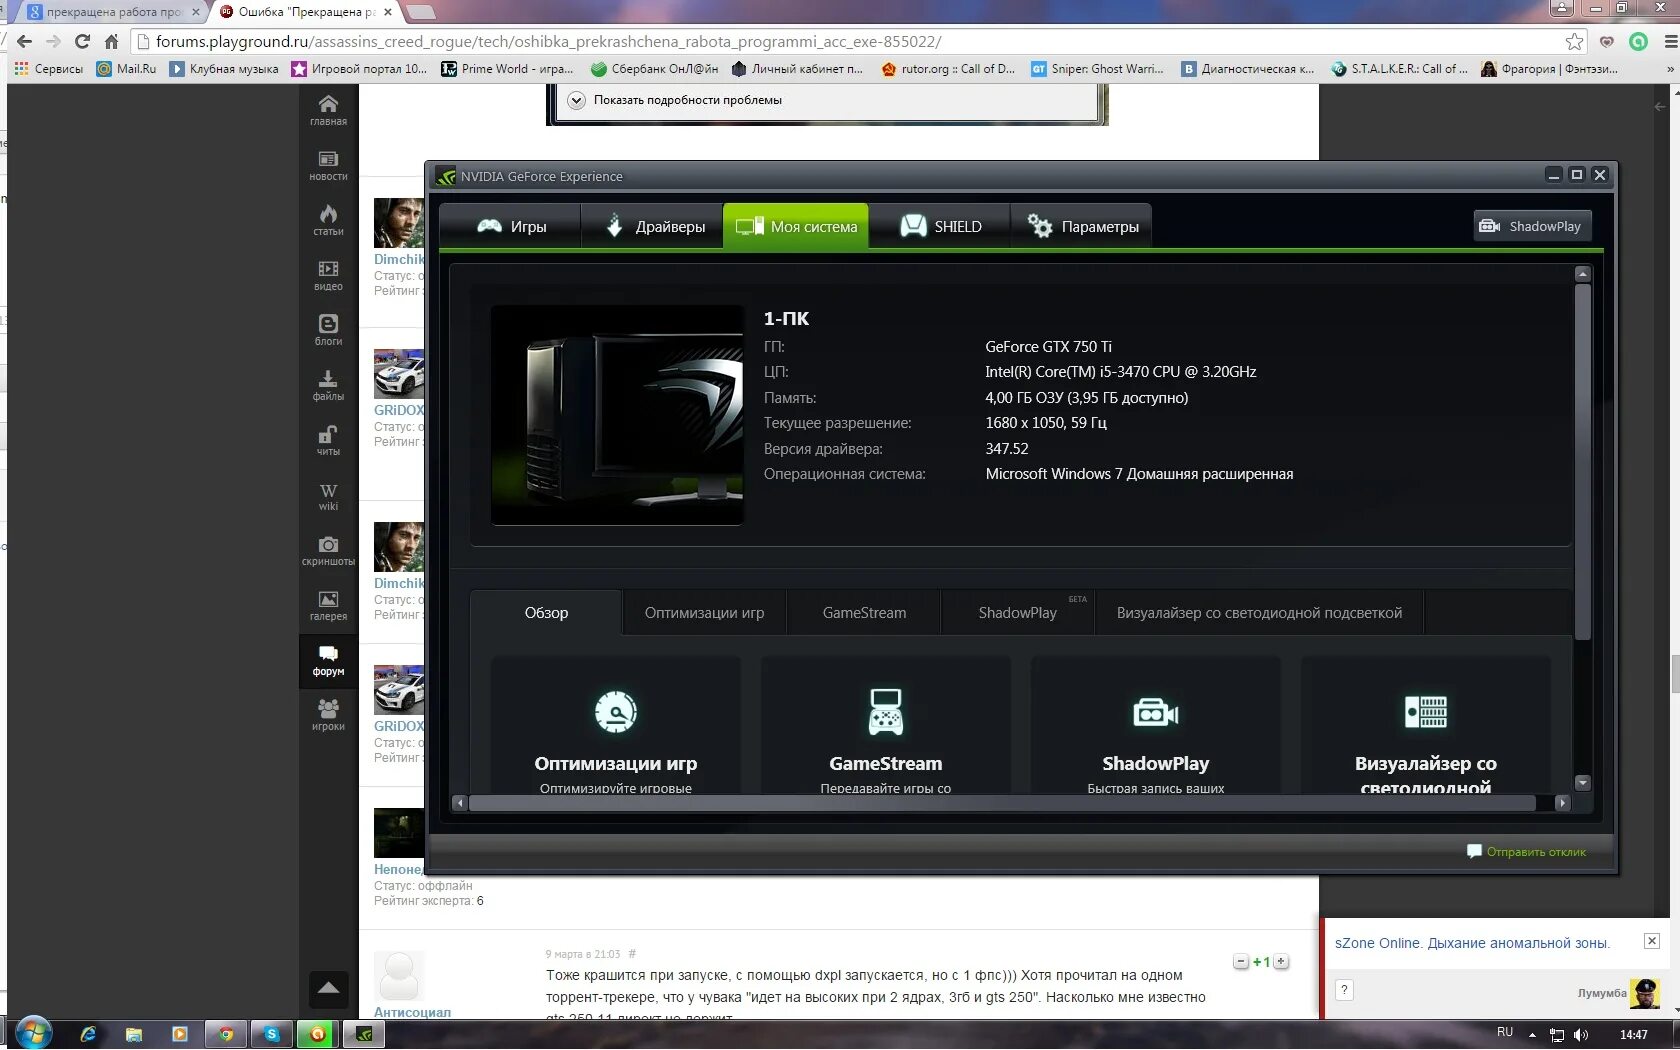
Task: Click the vertical scrollbar up arrow in GeForce panel
Action: 1582,273
